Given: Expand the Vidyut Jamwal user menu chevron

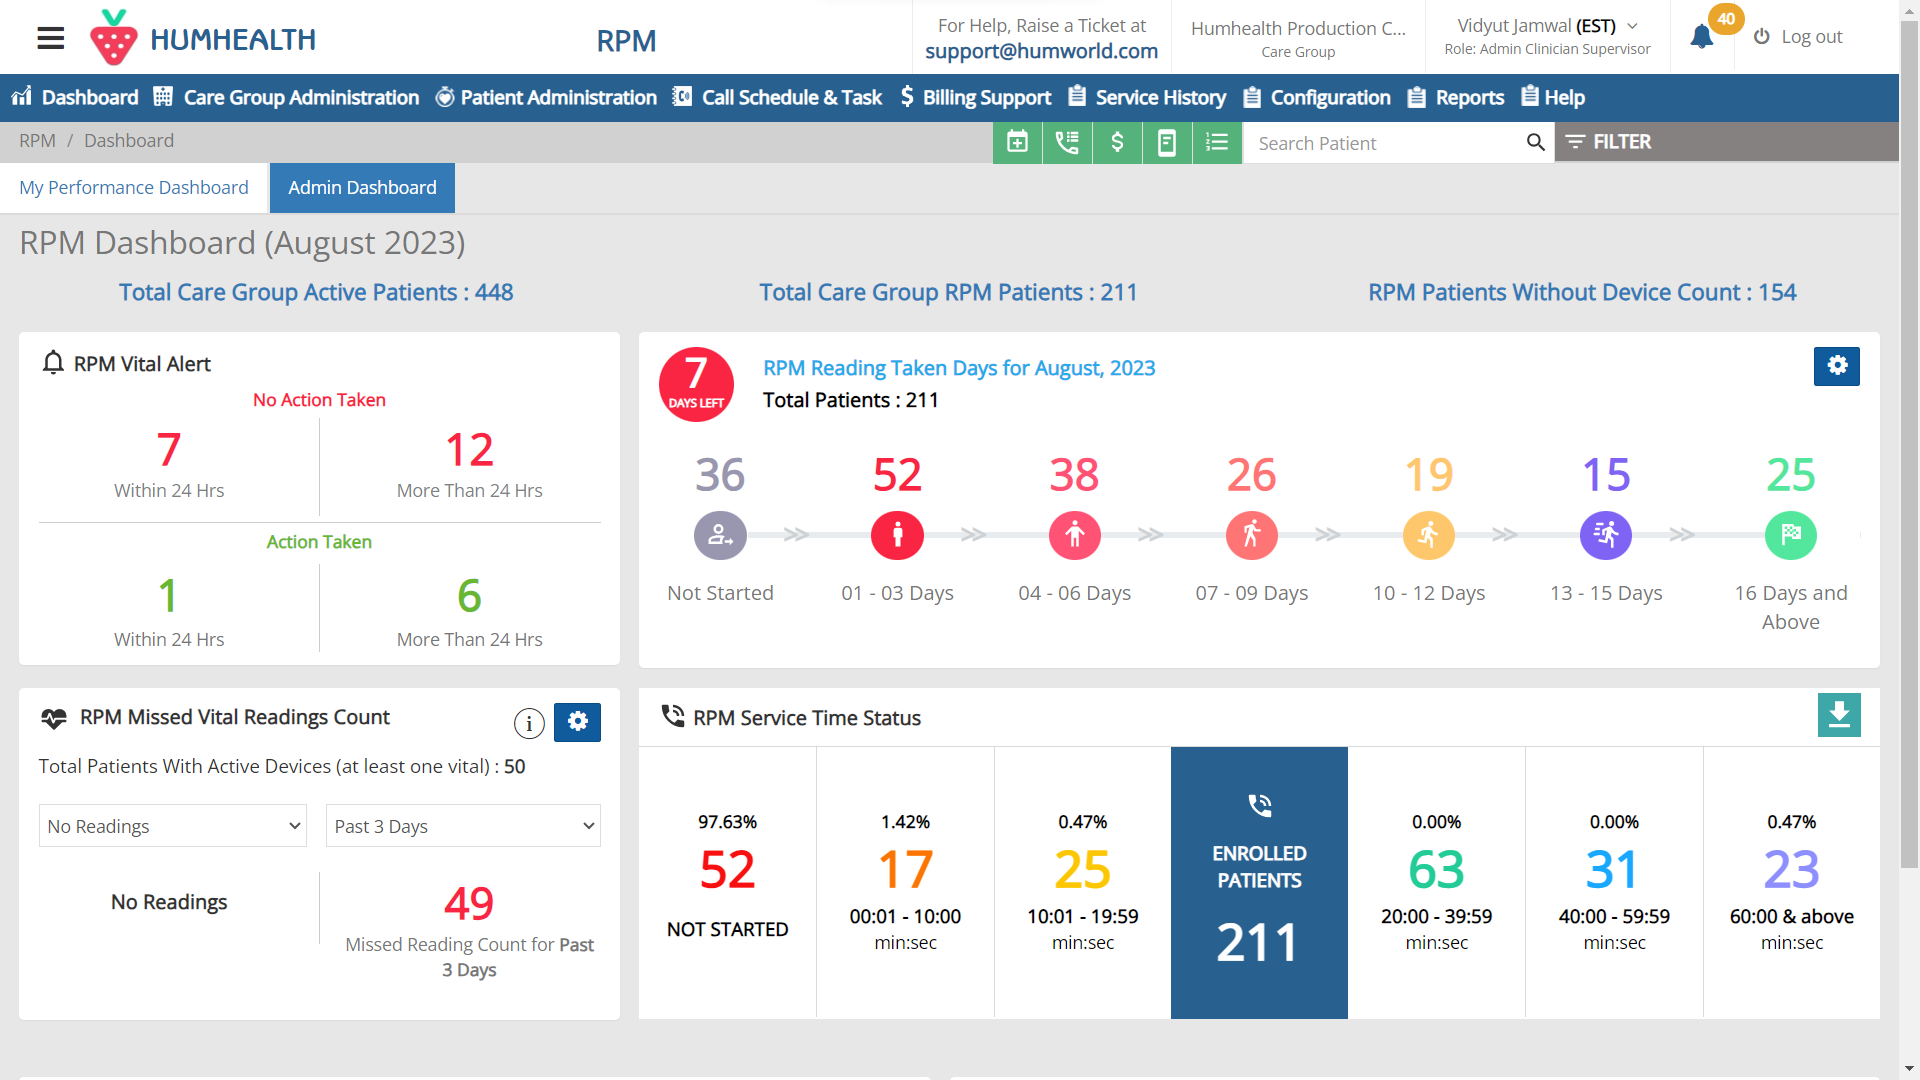Looking at the screenshot, I should (1634, 26).
